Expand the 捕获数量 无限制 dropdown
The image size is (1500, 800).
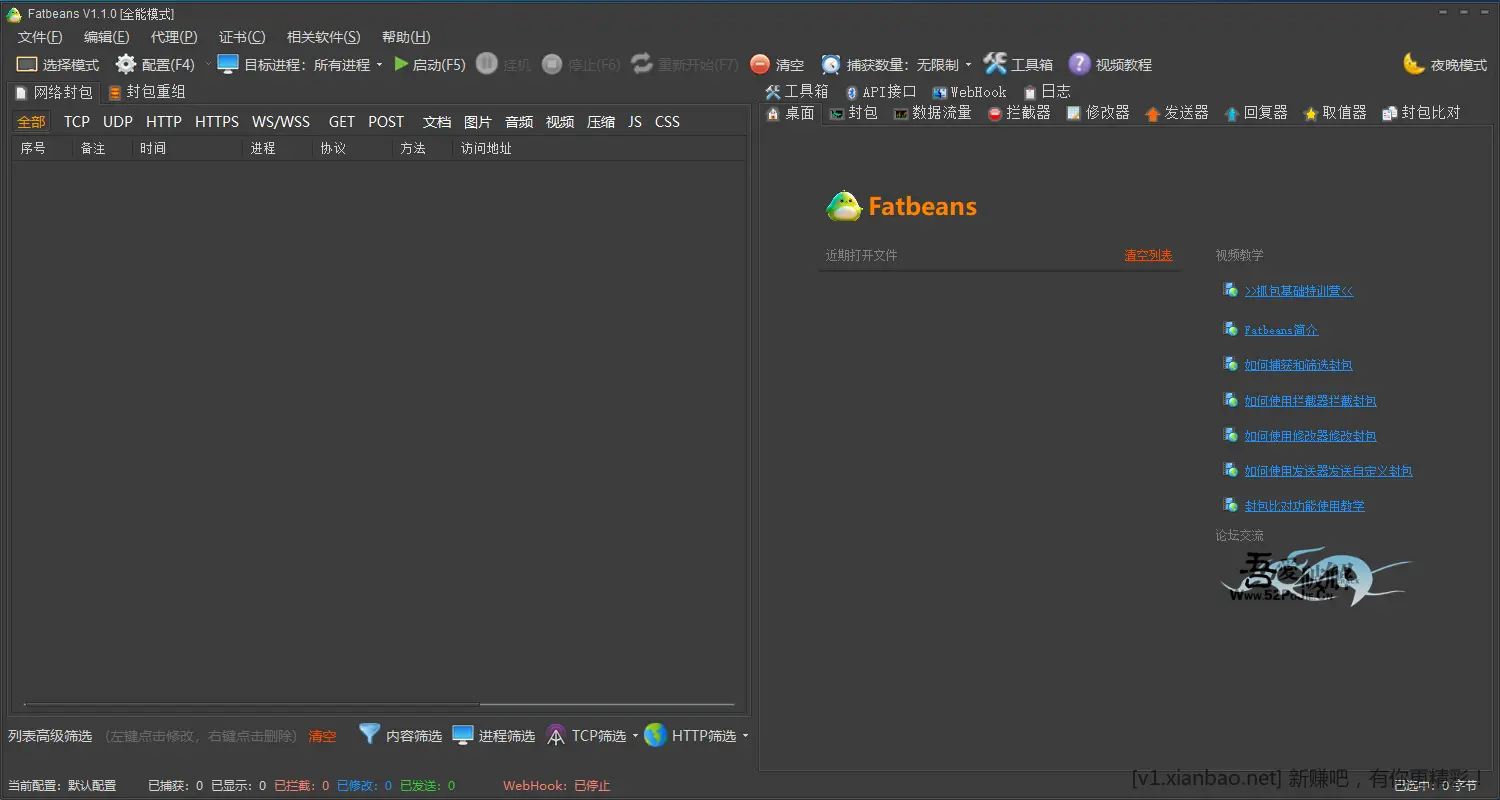968,65
